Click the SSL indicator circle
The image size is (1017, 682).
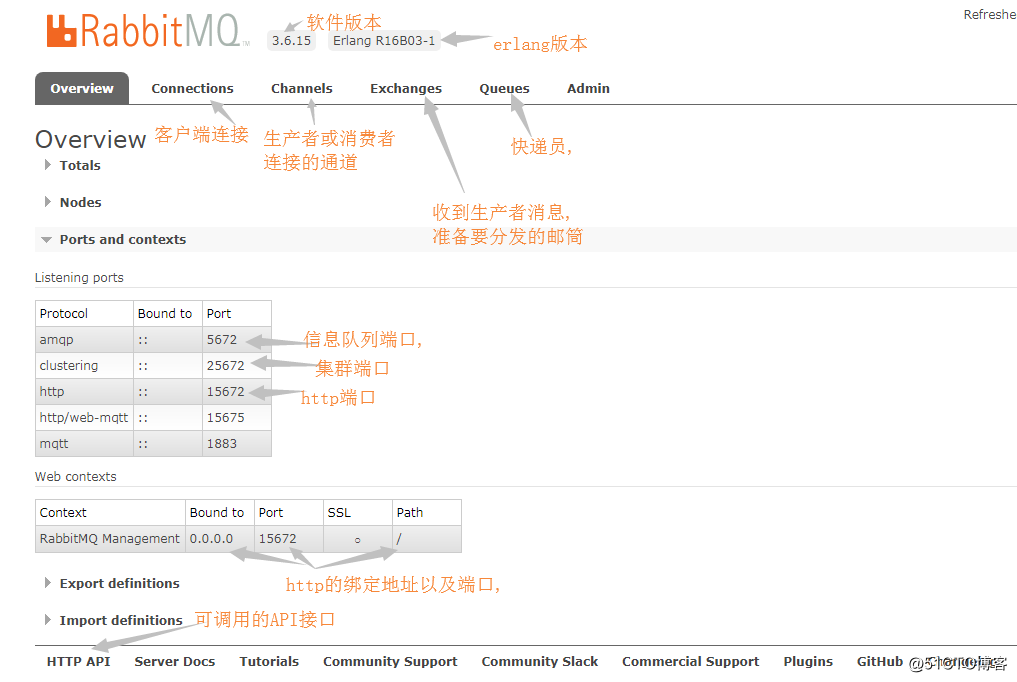click(x=357, y=540)
